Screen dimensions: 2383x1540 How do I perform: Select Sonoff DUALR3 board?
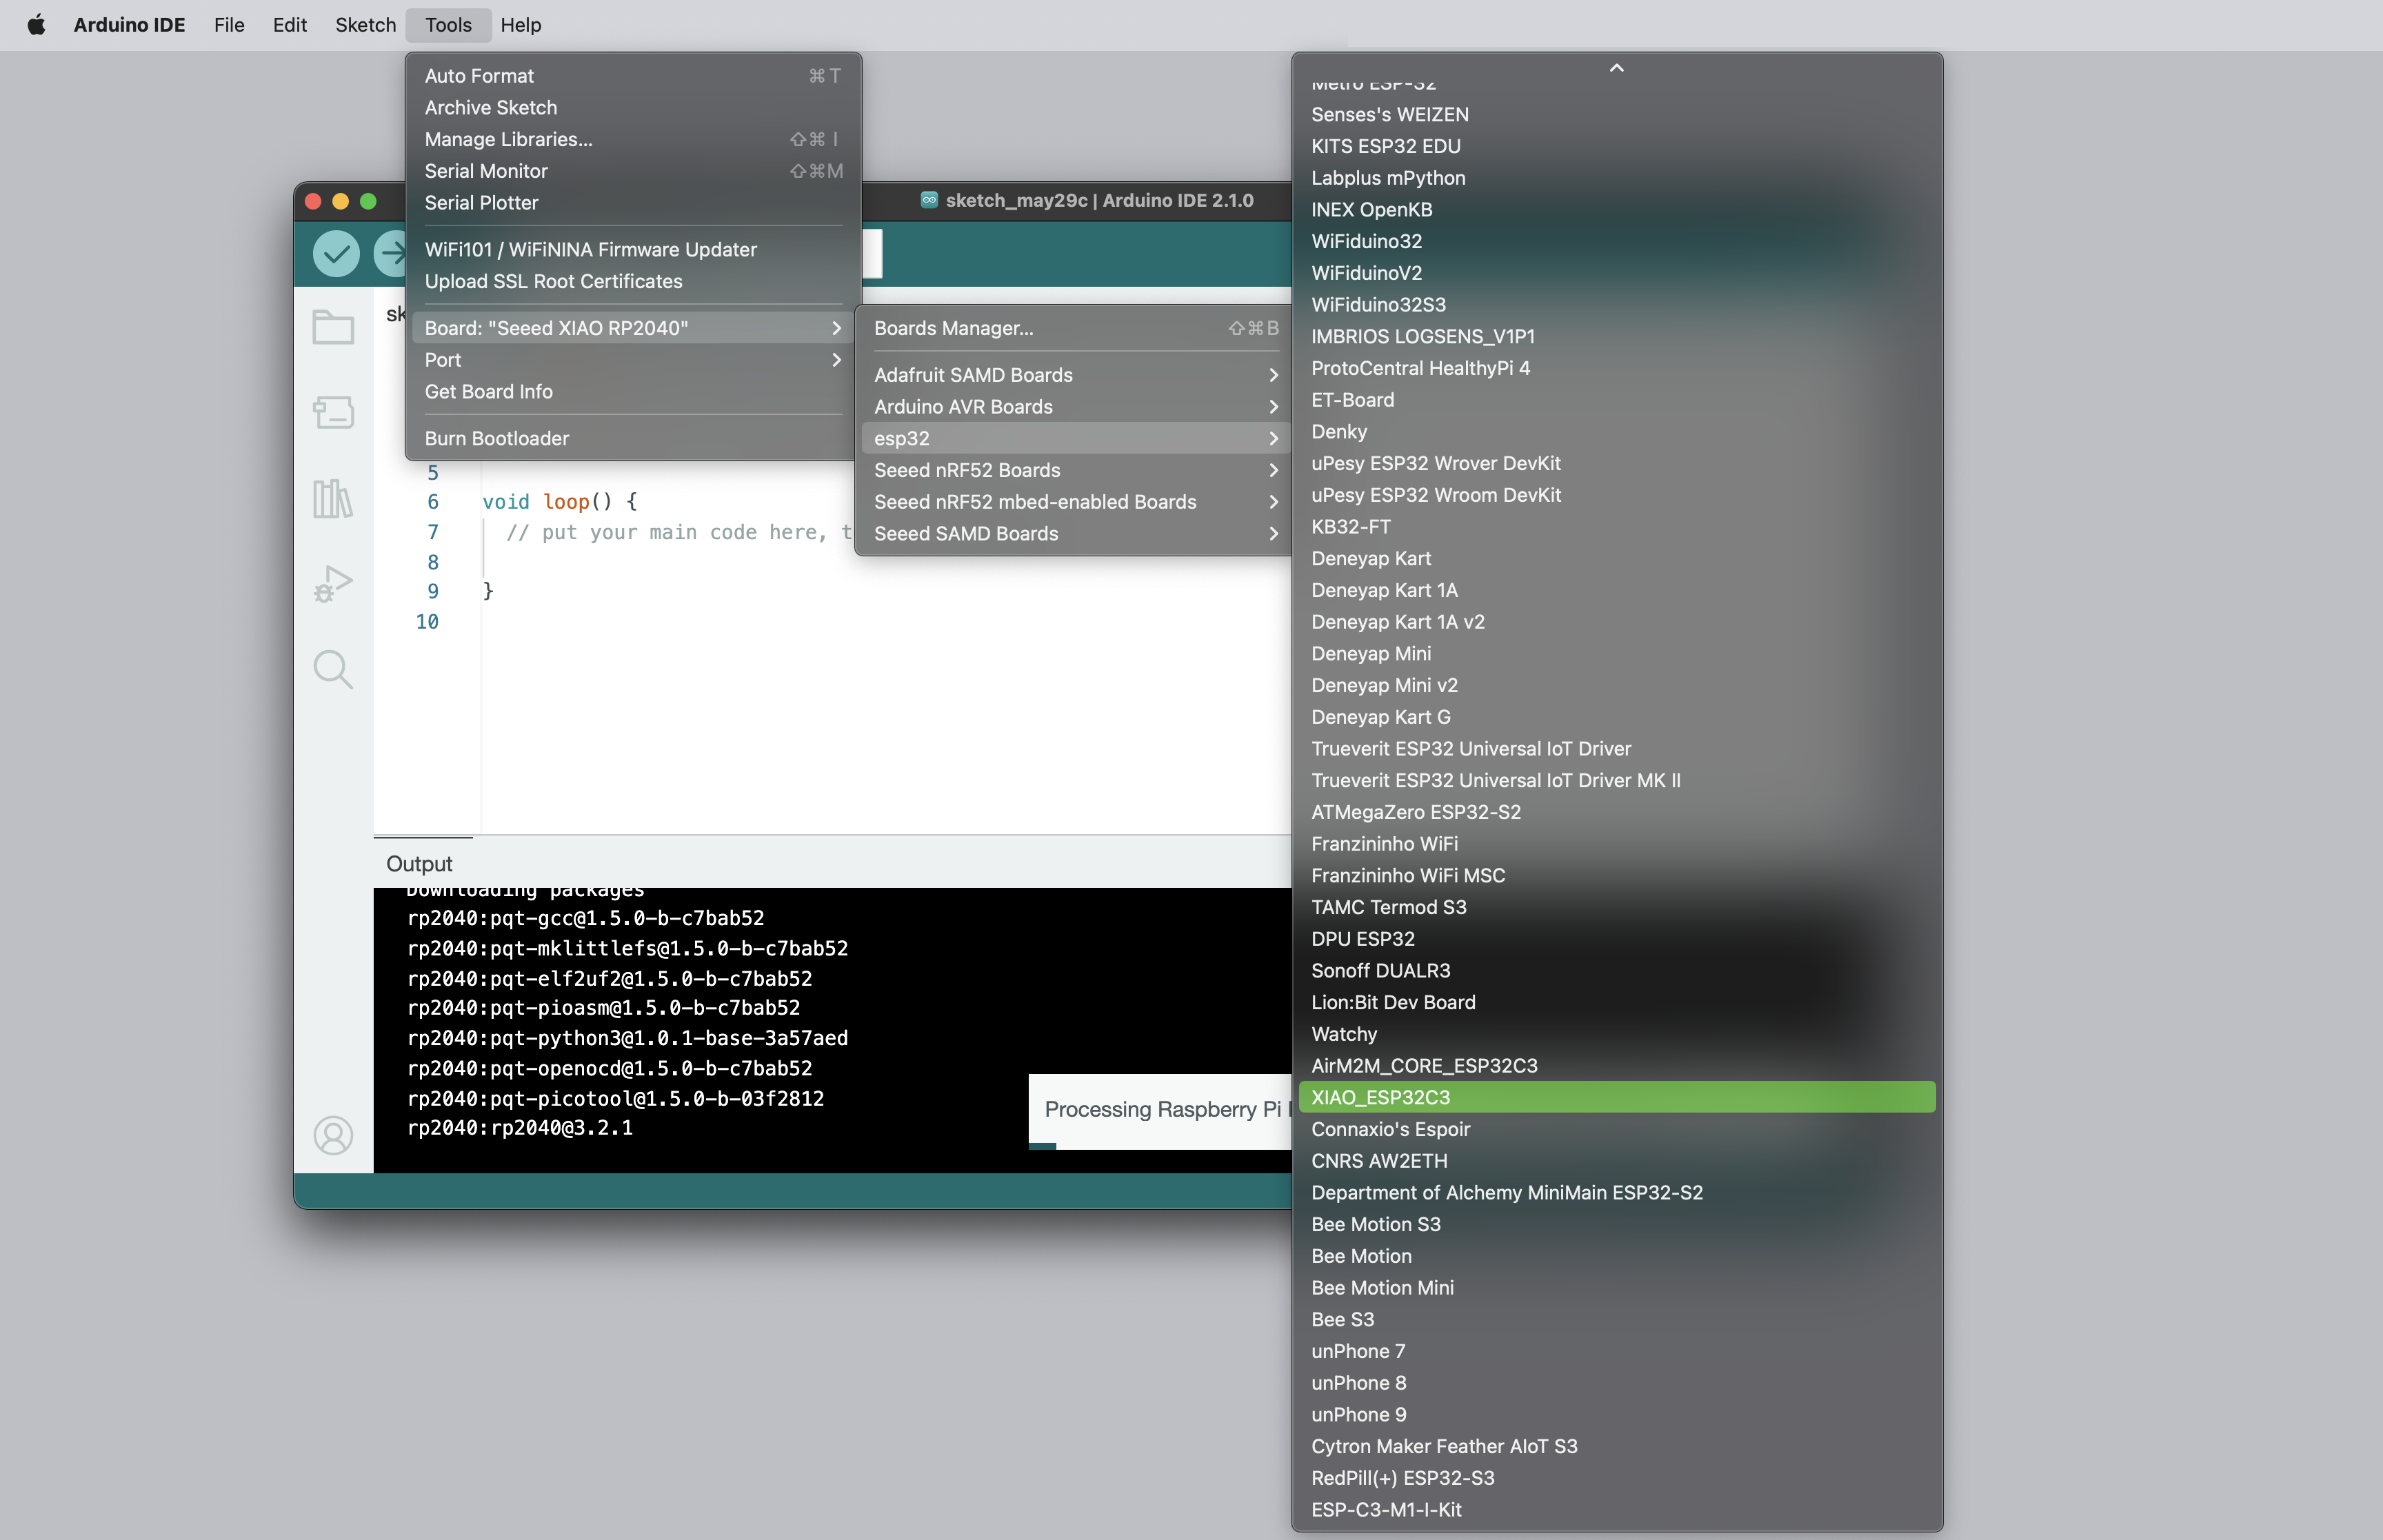coord(1616,970)
